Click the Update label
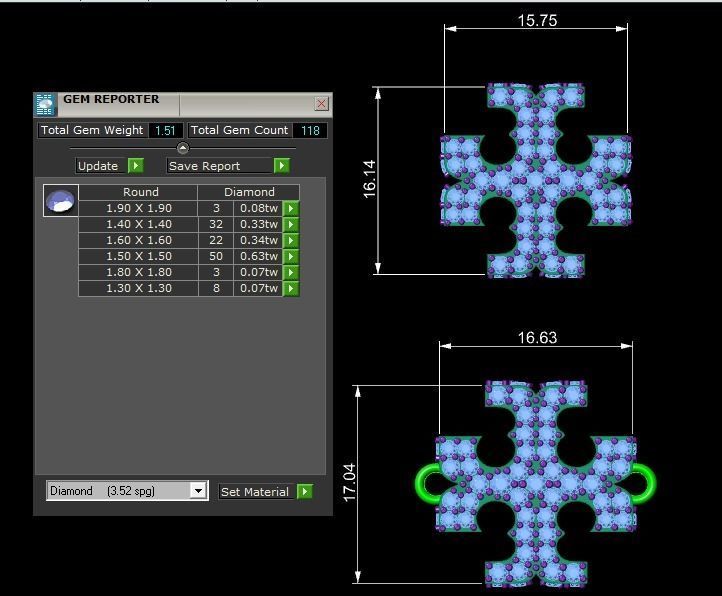The height and width of the screenshot is (596, 722). (98, 166)
